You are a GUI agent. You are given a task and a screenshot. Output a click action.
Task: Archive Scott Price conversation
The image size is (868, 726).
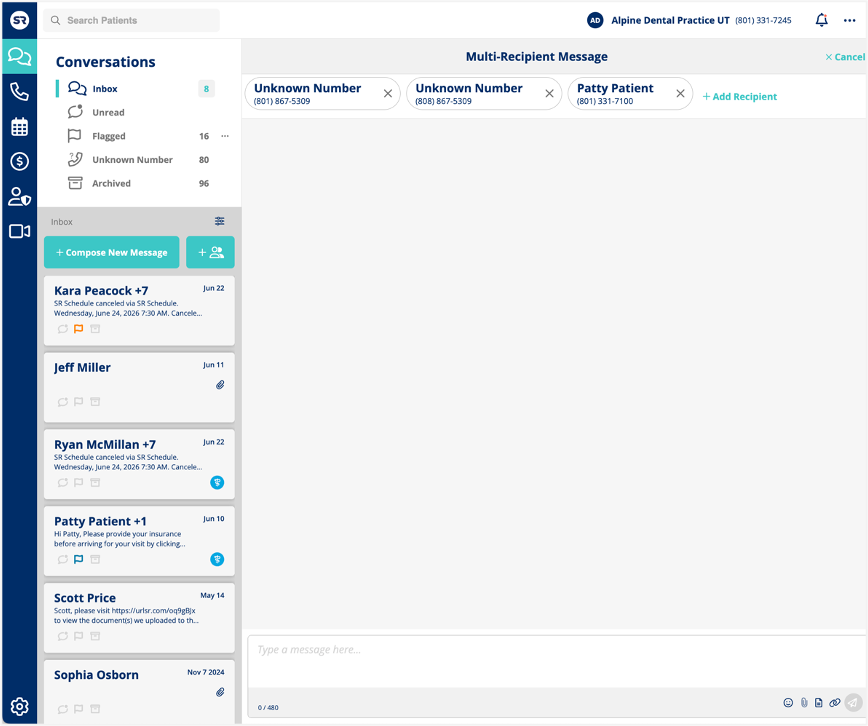(95, 636)
